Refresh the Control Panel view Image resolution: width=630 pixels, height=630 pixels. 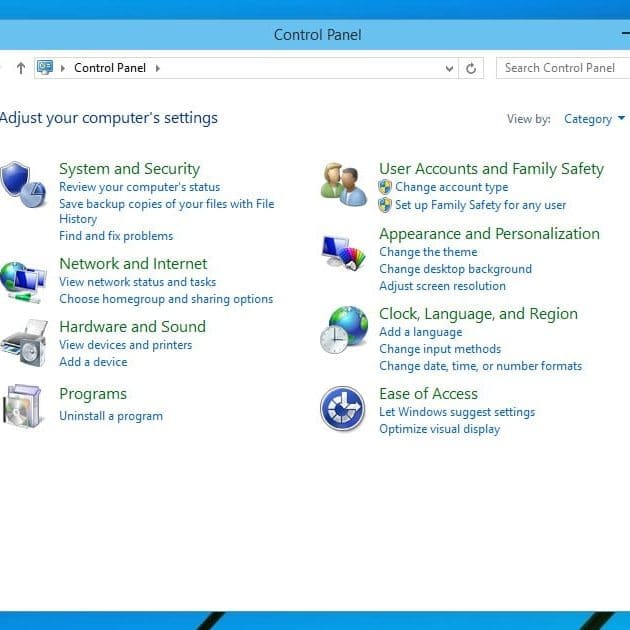click(x=472, y=68)
